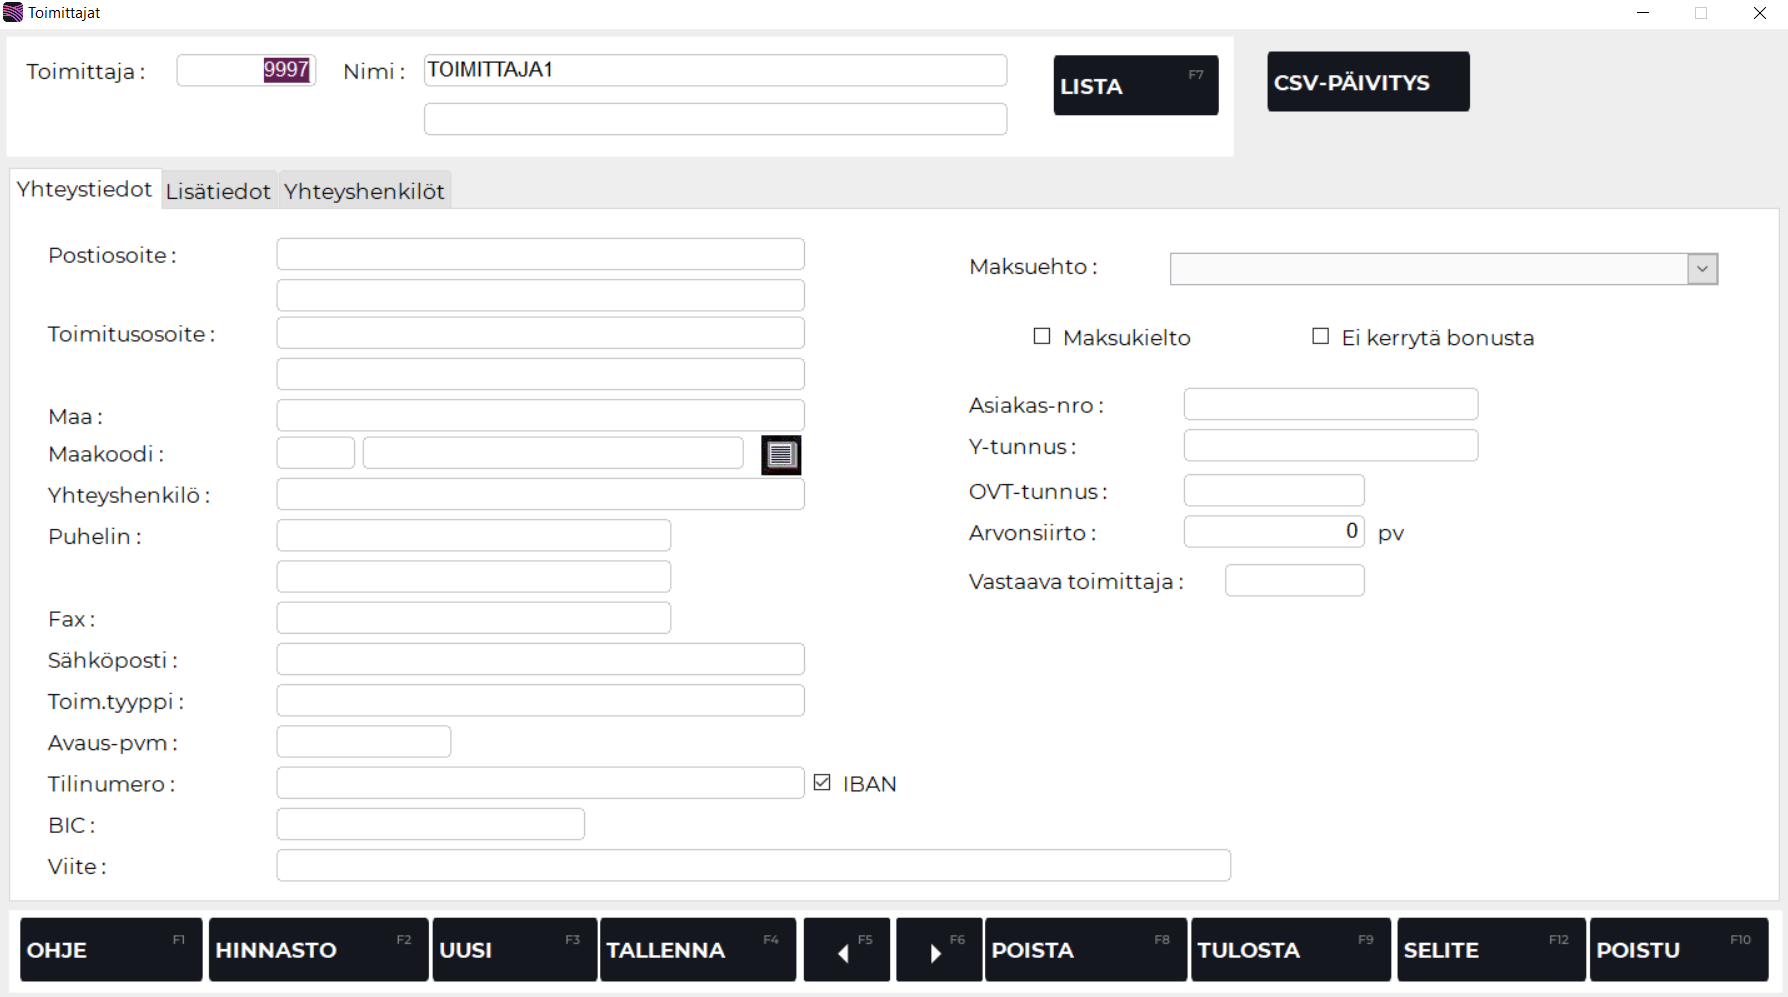
Task: Delete supplier using POISTA button
Action: coord(1085,950)
